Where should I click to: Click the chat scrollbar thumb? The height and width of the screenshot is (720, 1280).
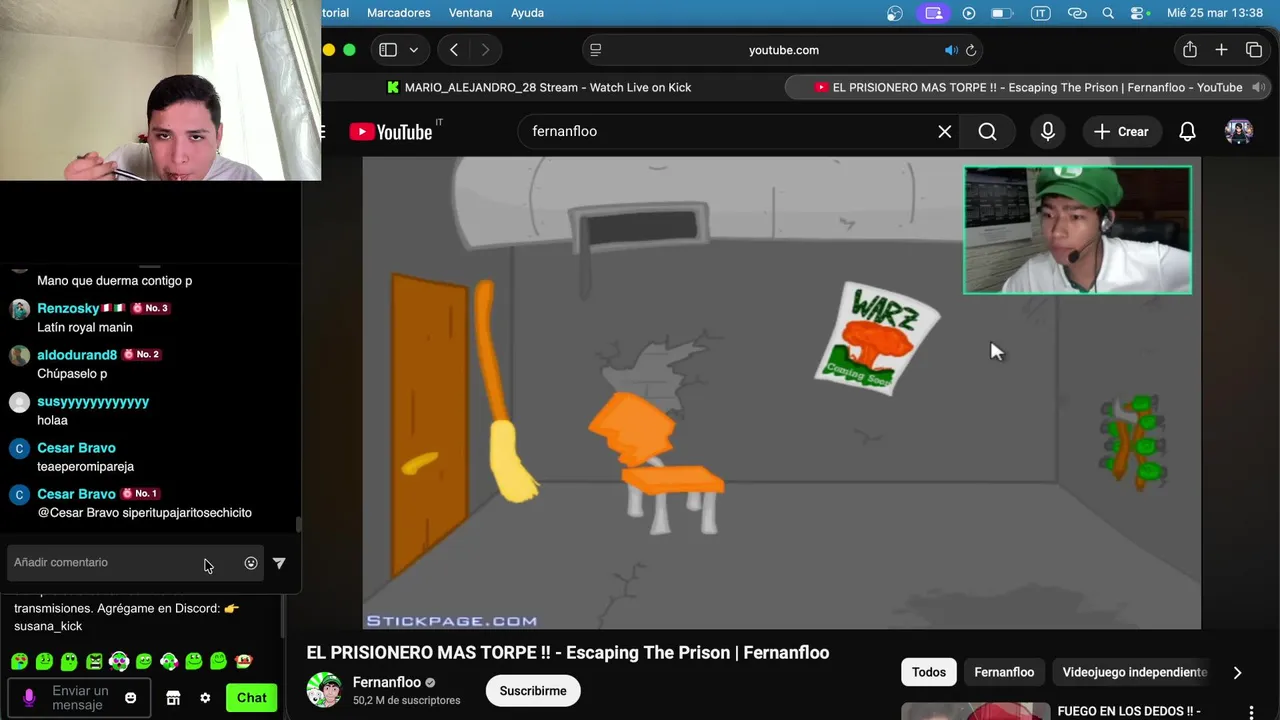pyautogui.click(x=296, y=525)
